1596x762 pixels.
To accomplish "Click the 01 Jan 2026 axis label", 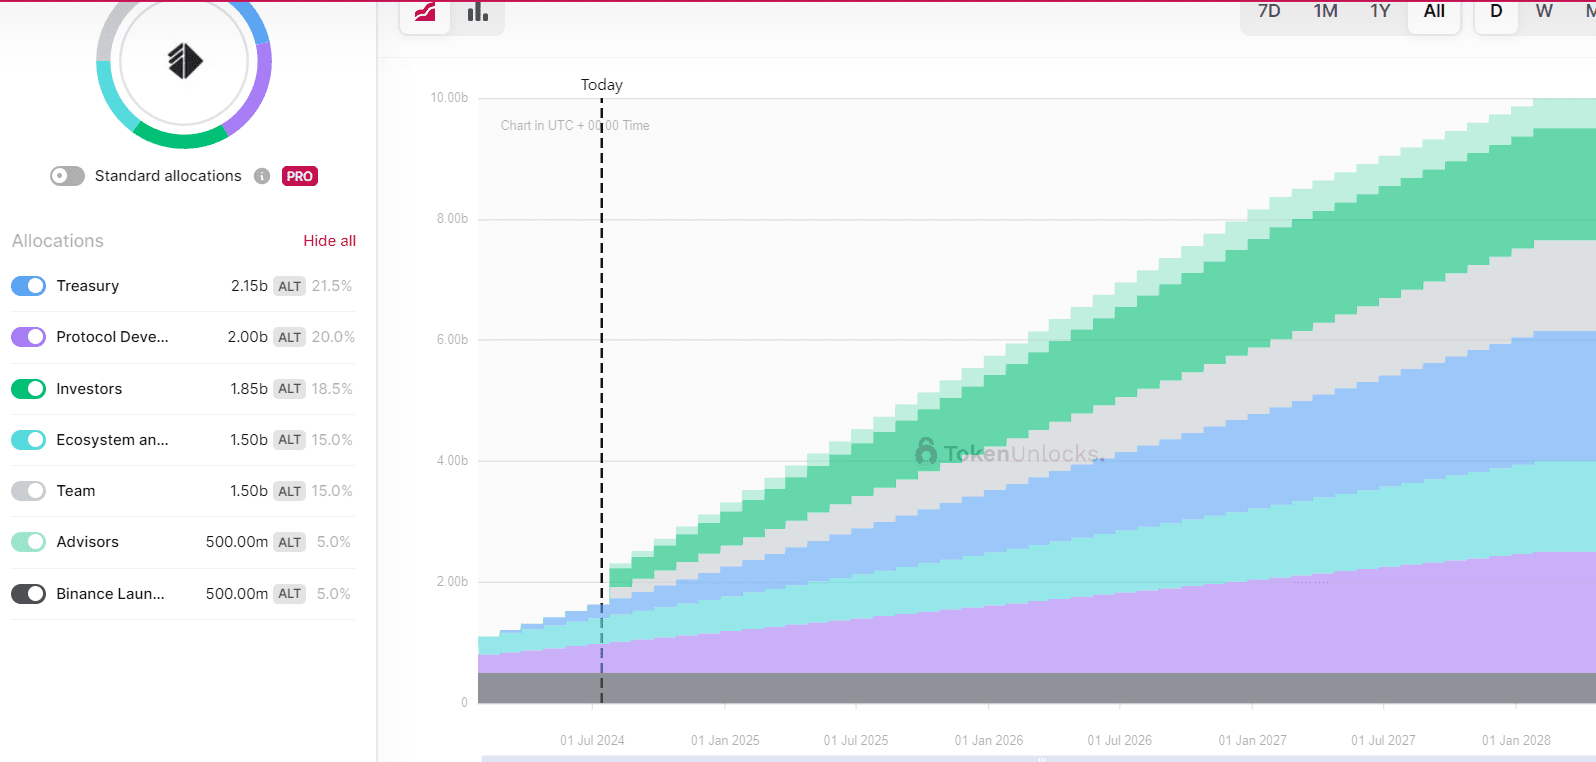I will (989, 741).
